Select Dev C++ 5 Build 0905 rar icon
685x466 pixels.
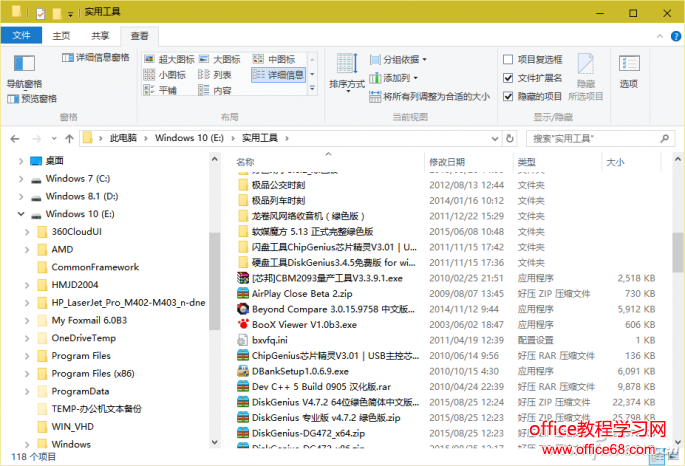243,387
